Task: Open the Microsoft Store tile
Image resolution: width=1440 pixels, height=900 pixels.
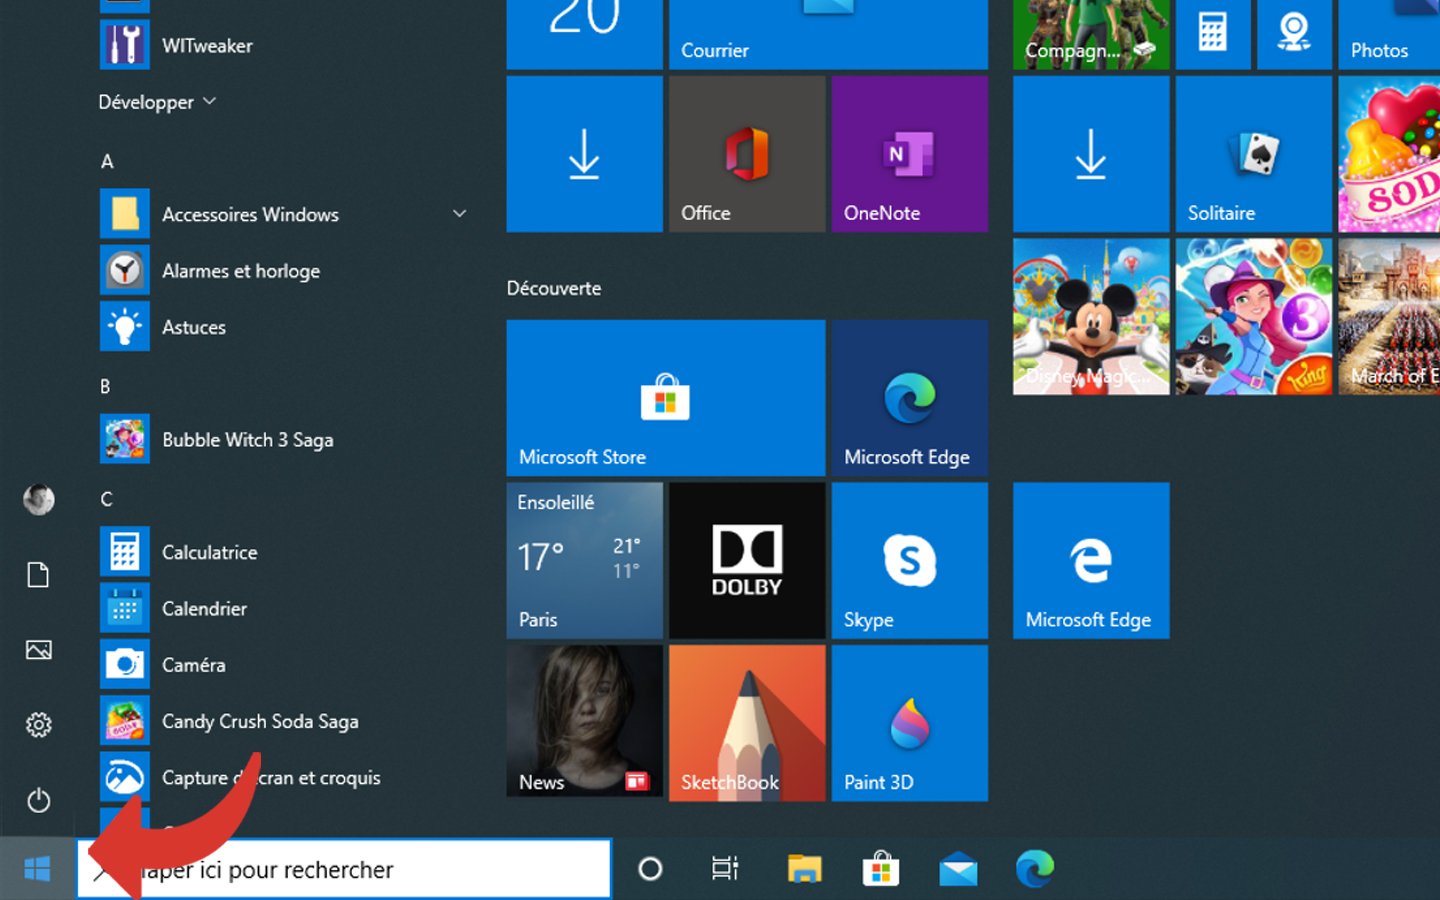Action: [665, 397]
